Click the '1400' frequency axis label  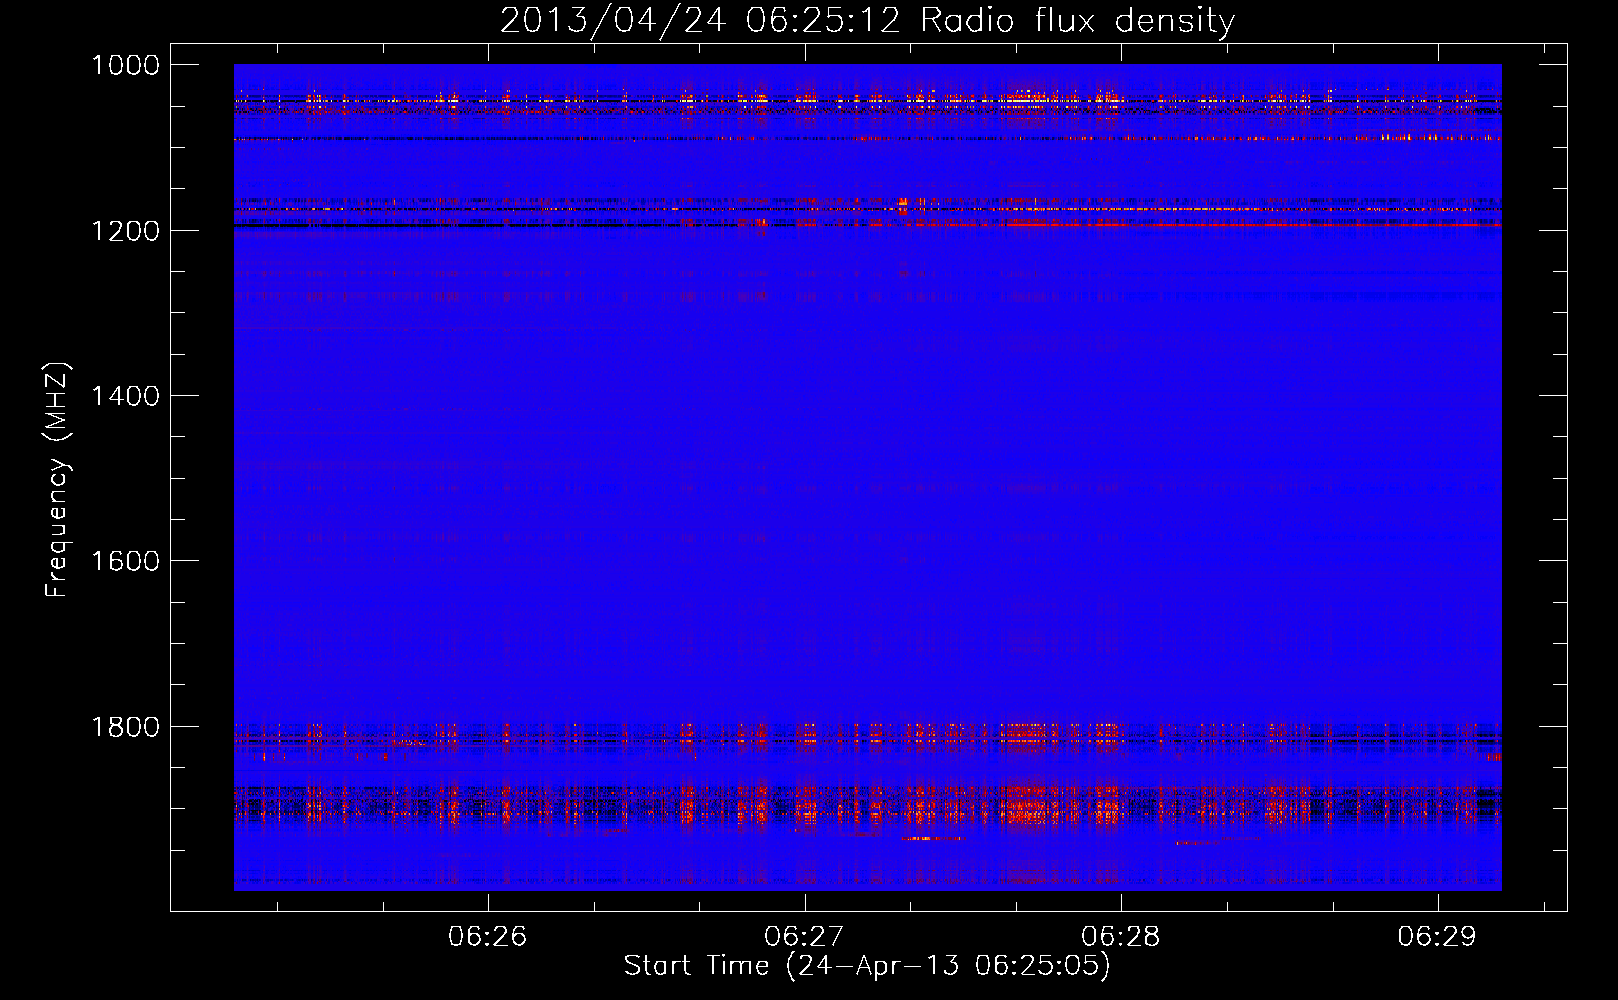[x=125, y=396]
